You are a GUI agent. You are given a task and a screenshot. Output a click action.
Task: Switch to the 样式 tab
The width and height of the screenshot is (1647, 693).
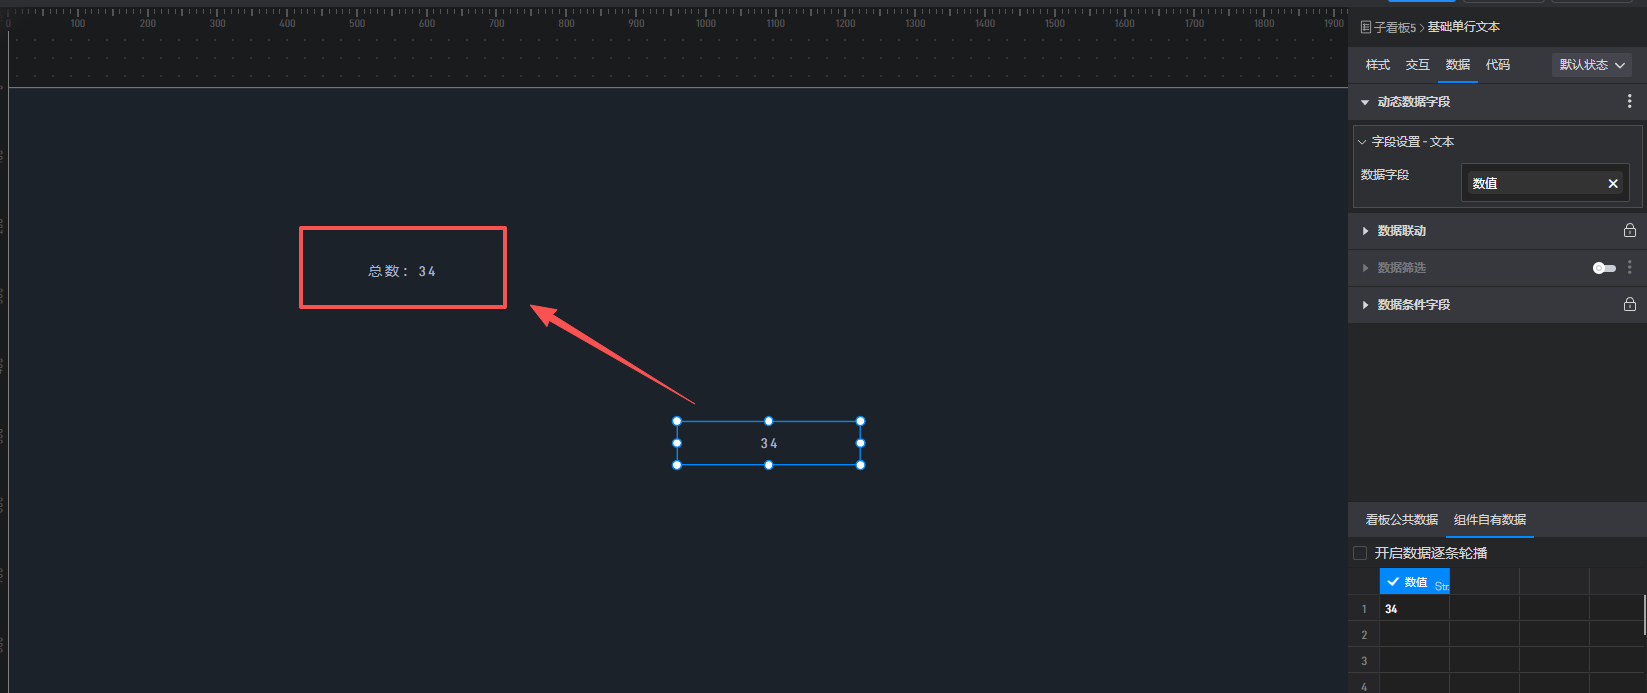pos(1377,65)
